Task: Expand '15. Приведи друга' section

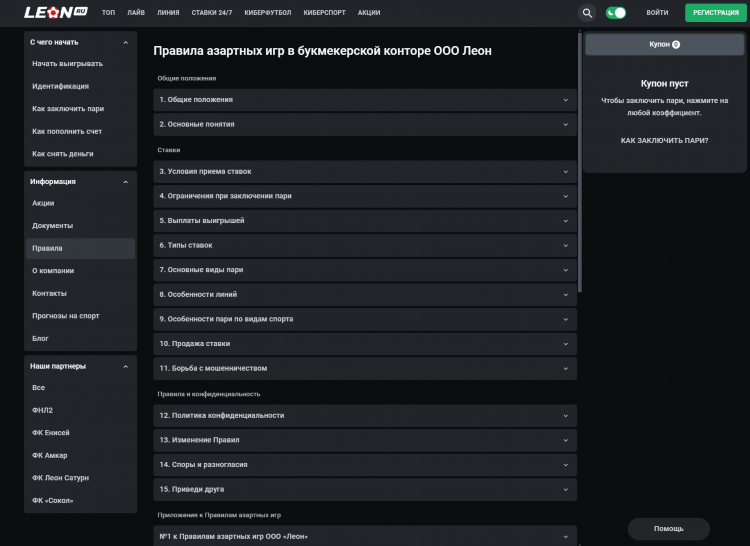Action: [365, 490]
